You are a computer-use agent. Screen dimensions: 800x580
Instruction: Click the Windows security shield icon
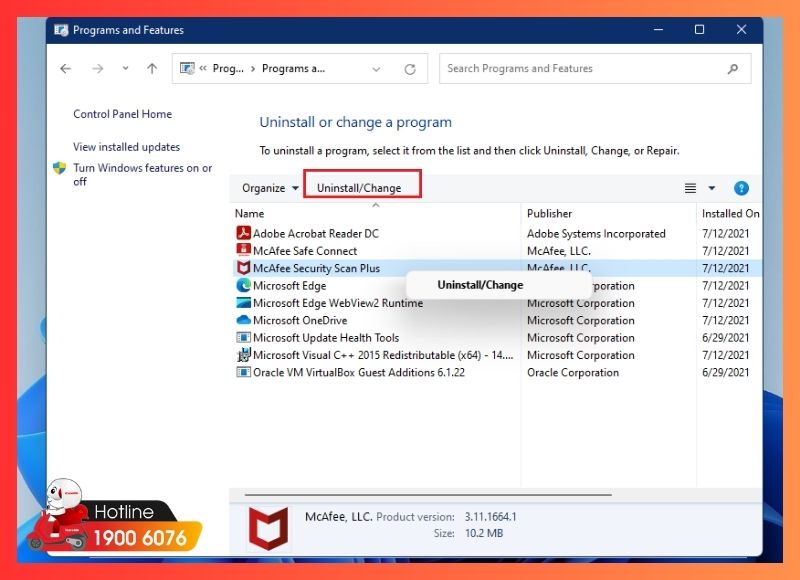coord(60,168)
